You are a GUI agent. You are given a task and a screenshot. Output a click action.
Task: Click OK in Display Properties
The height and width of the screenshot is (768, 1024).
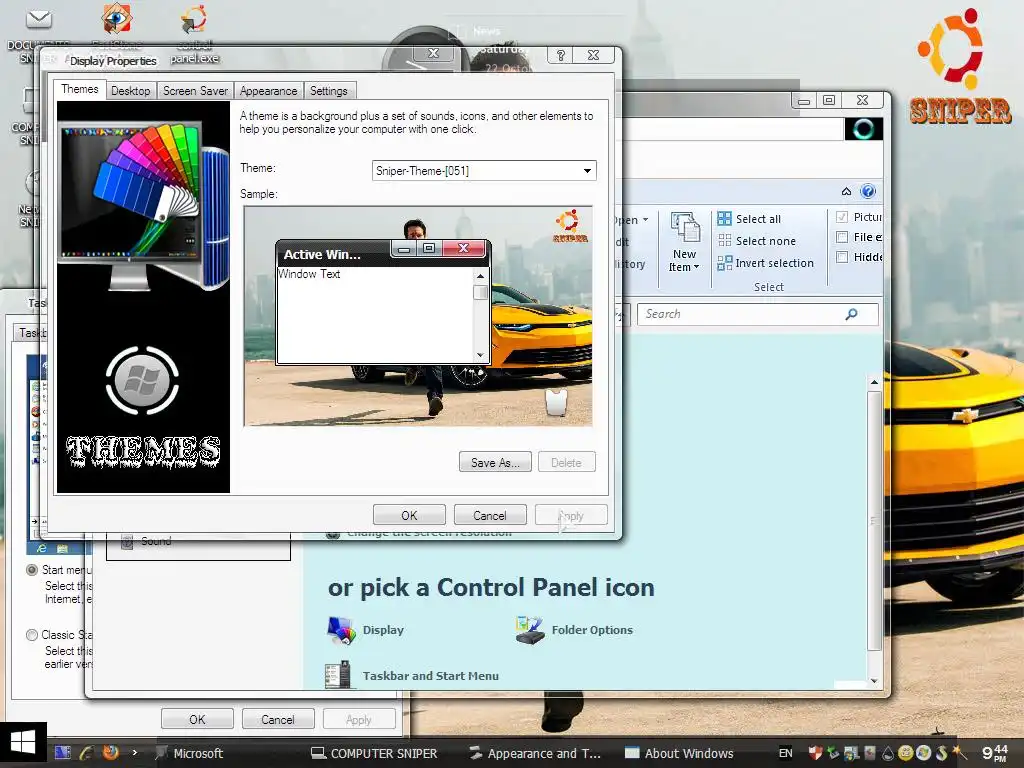click(x=409, y=515)
